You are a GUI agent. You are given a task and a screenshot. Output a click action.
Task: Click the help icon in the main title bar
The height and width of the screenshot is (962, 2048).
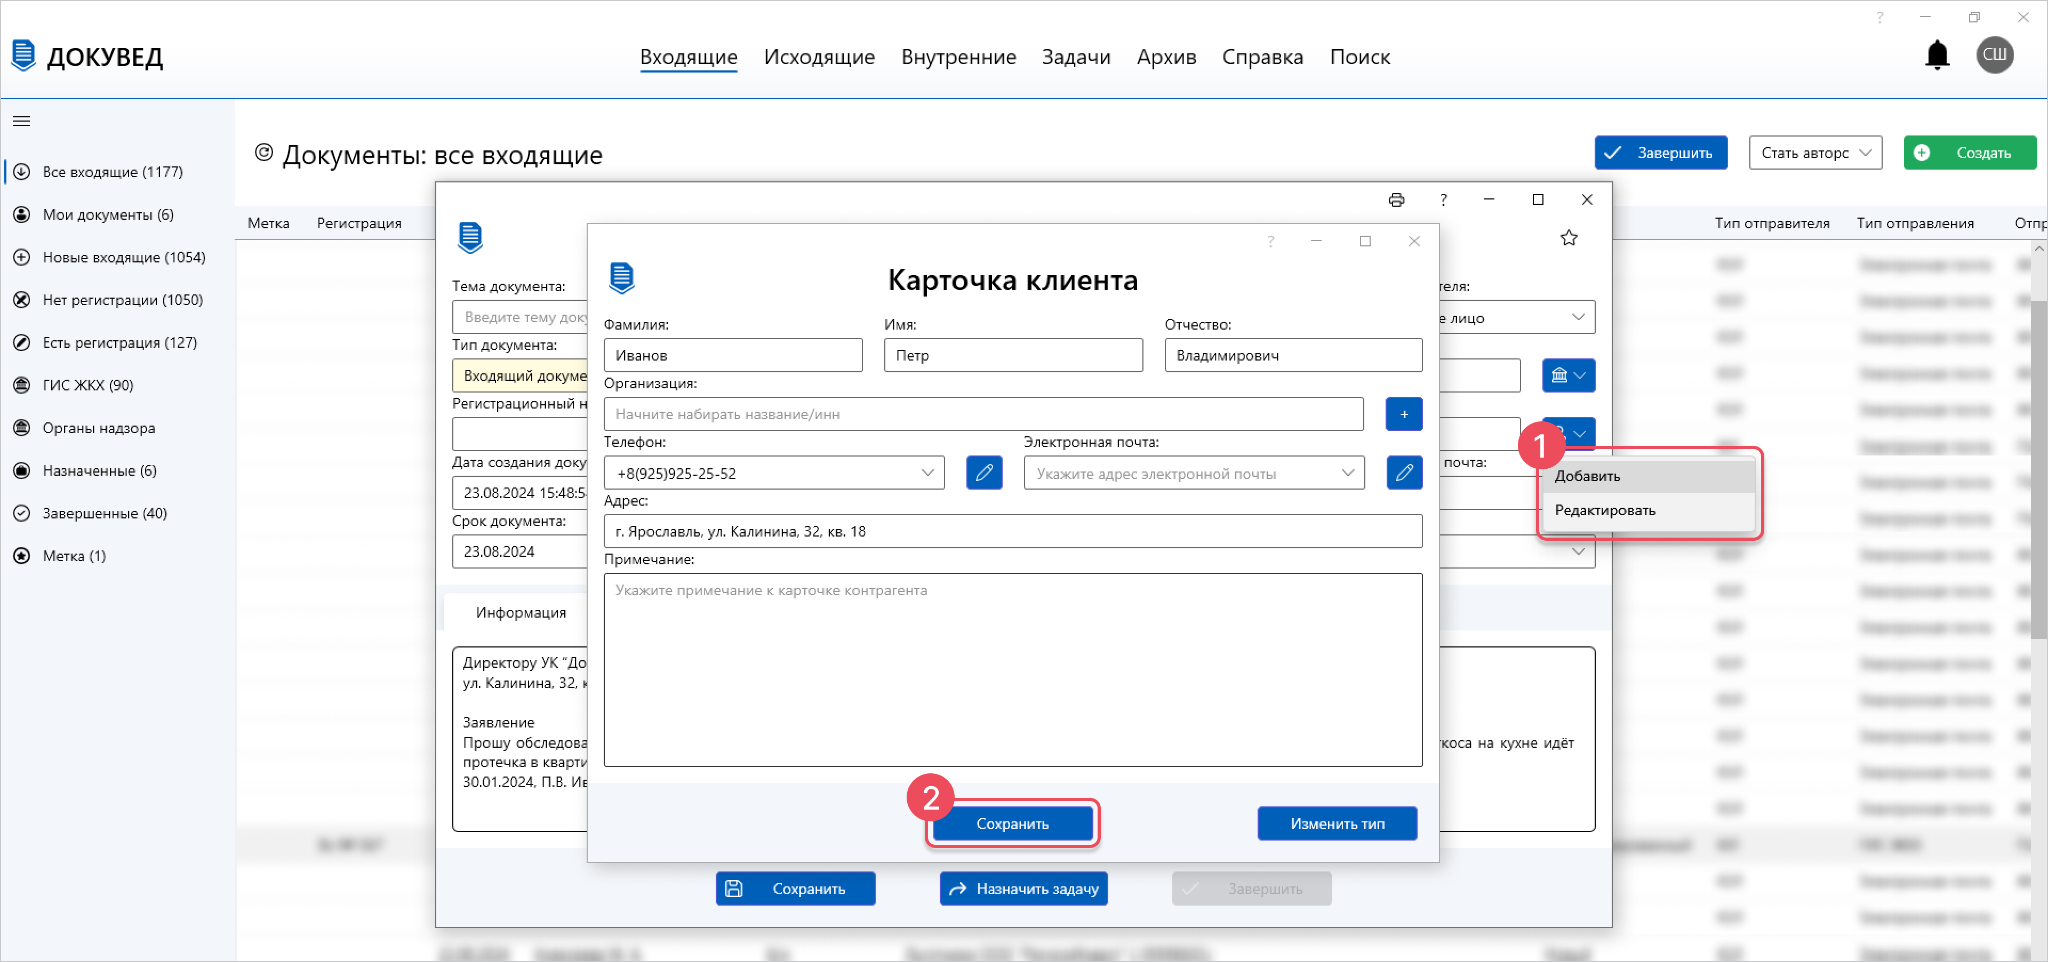[x=1880, y=17]
